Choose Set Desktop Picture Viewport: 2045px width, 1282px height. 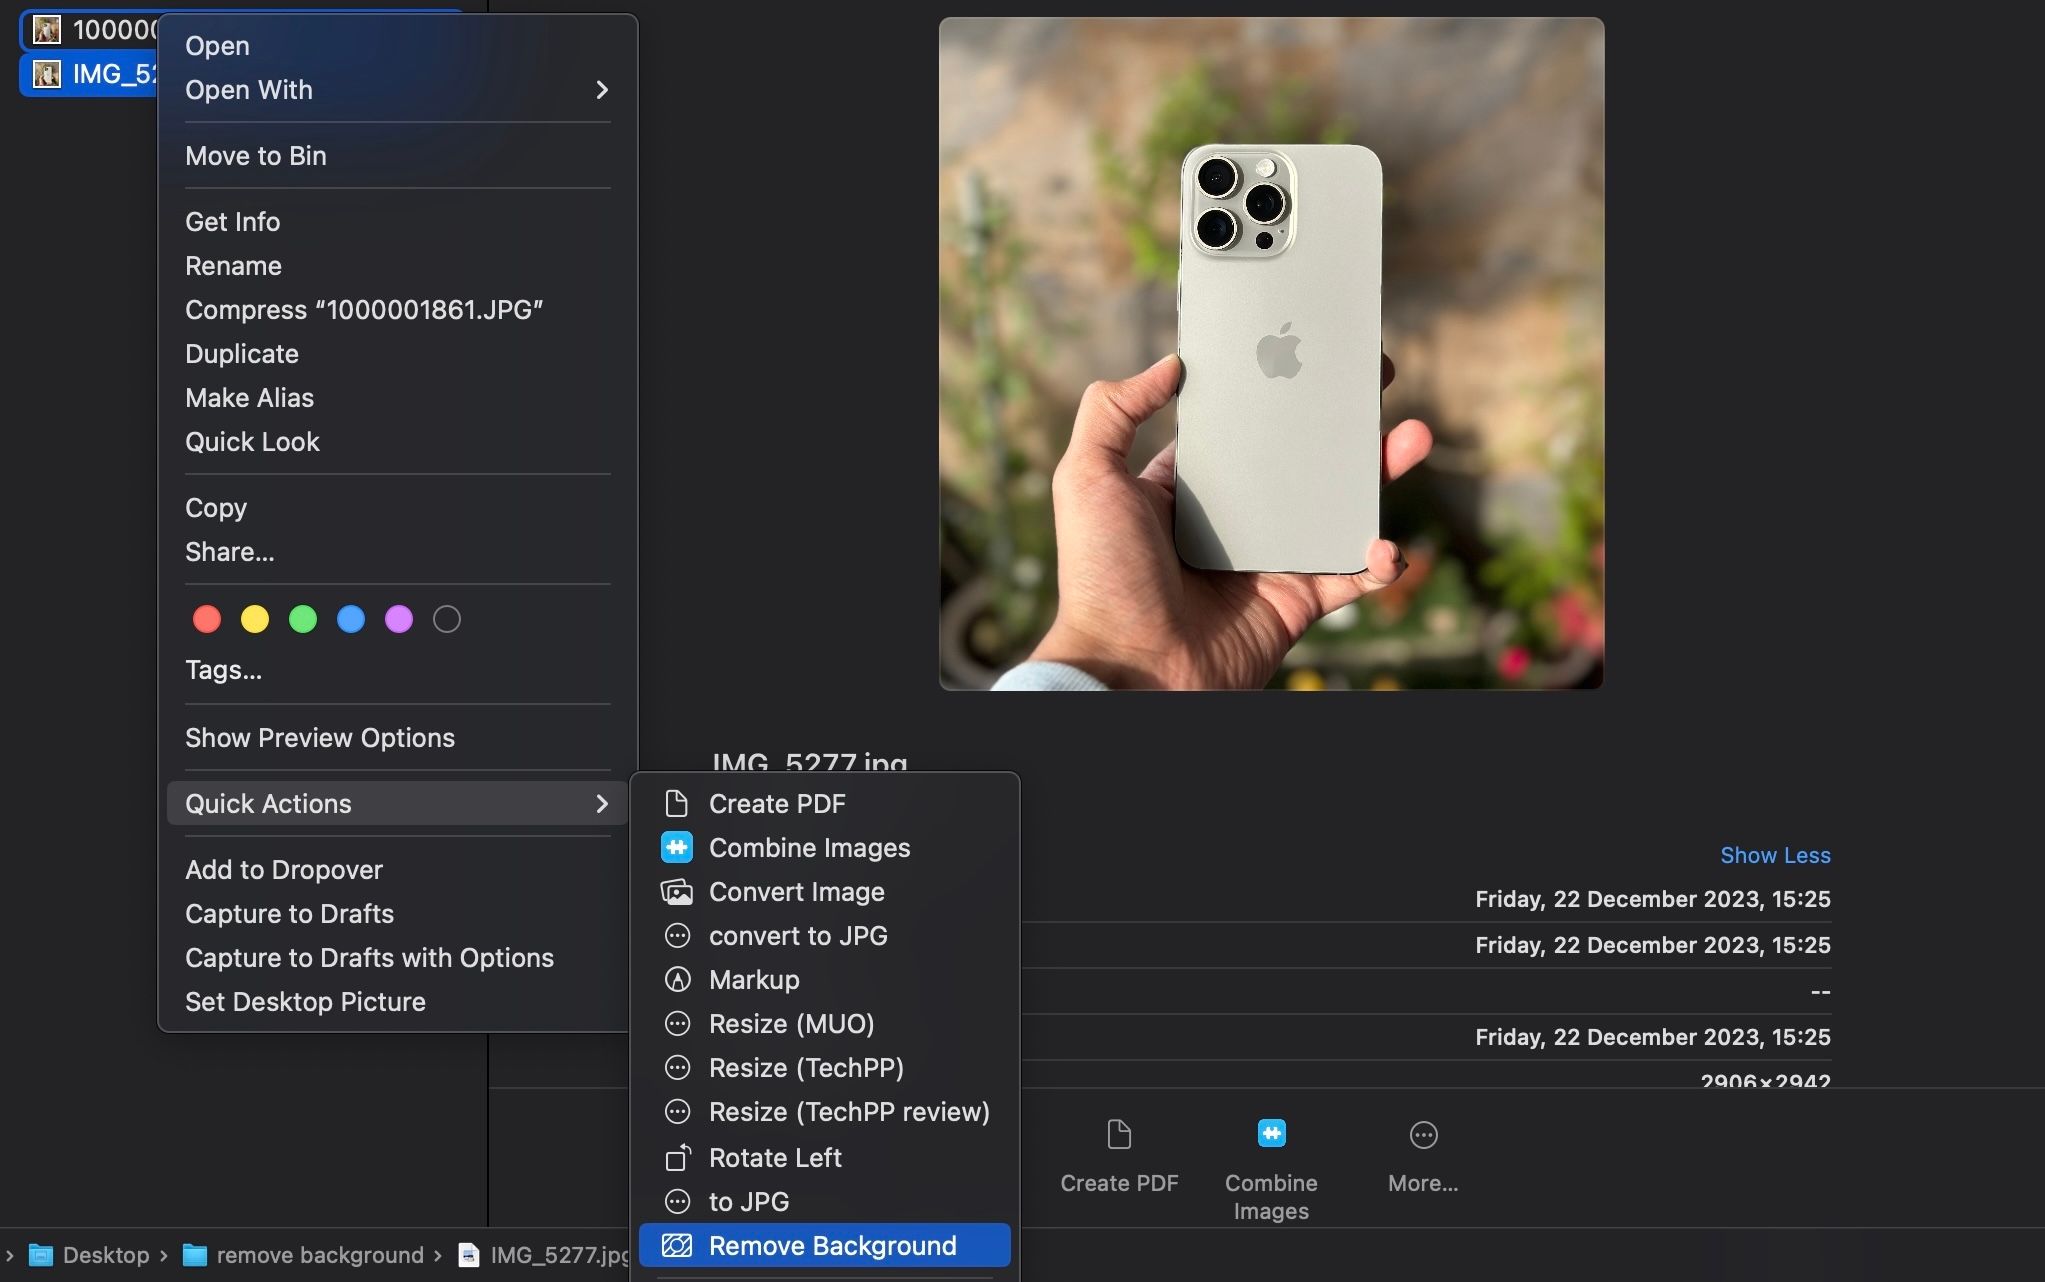coord(305,1001)
